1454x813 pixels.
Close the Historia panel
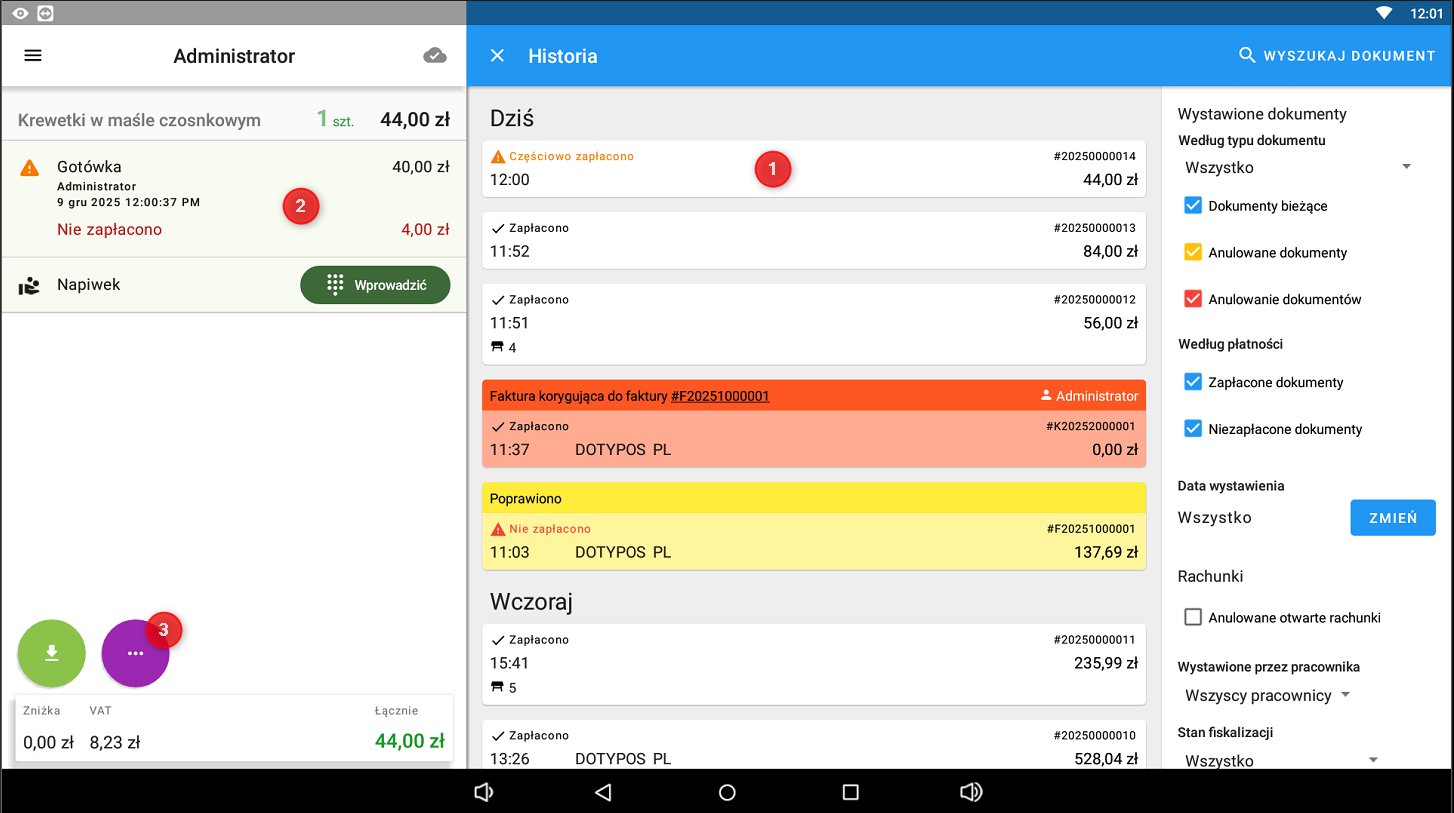click(497, 56)
